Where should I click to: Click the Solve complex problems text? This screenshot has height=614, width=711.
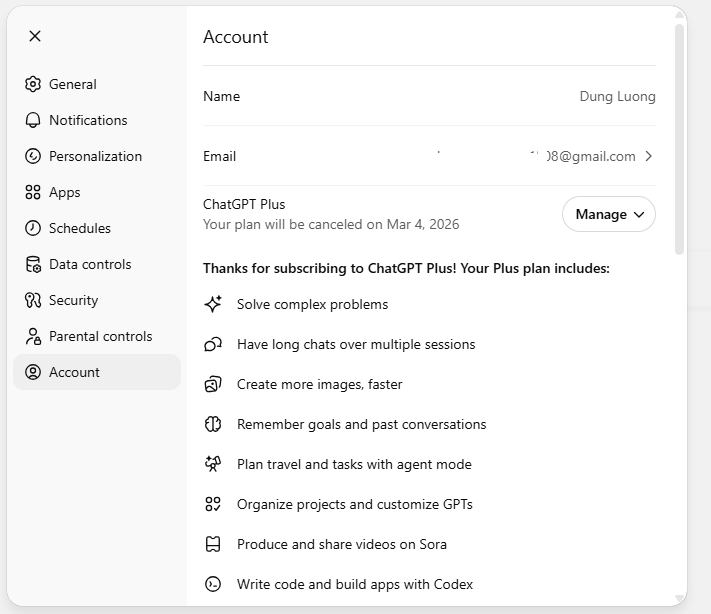[x=312, y=304]
